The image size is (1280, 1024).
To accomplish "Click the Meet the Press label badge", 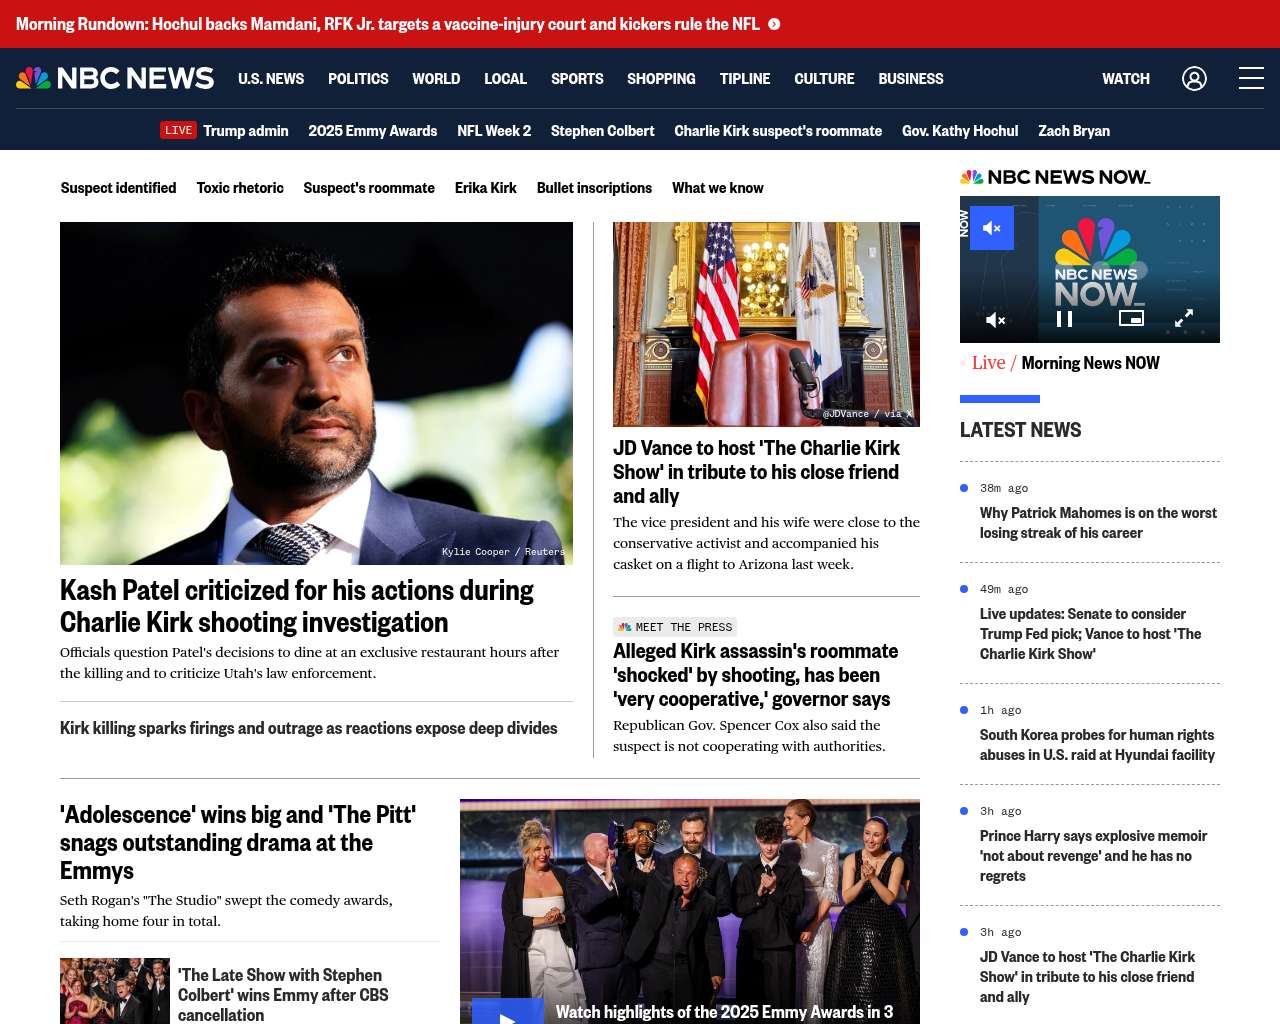I will [675, 627].
